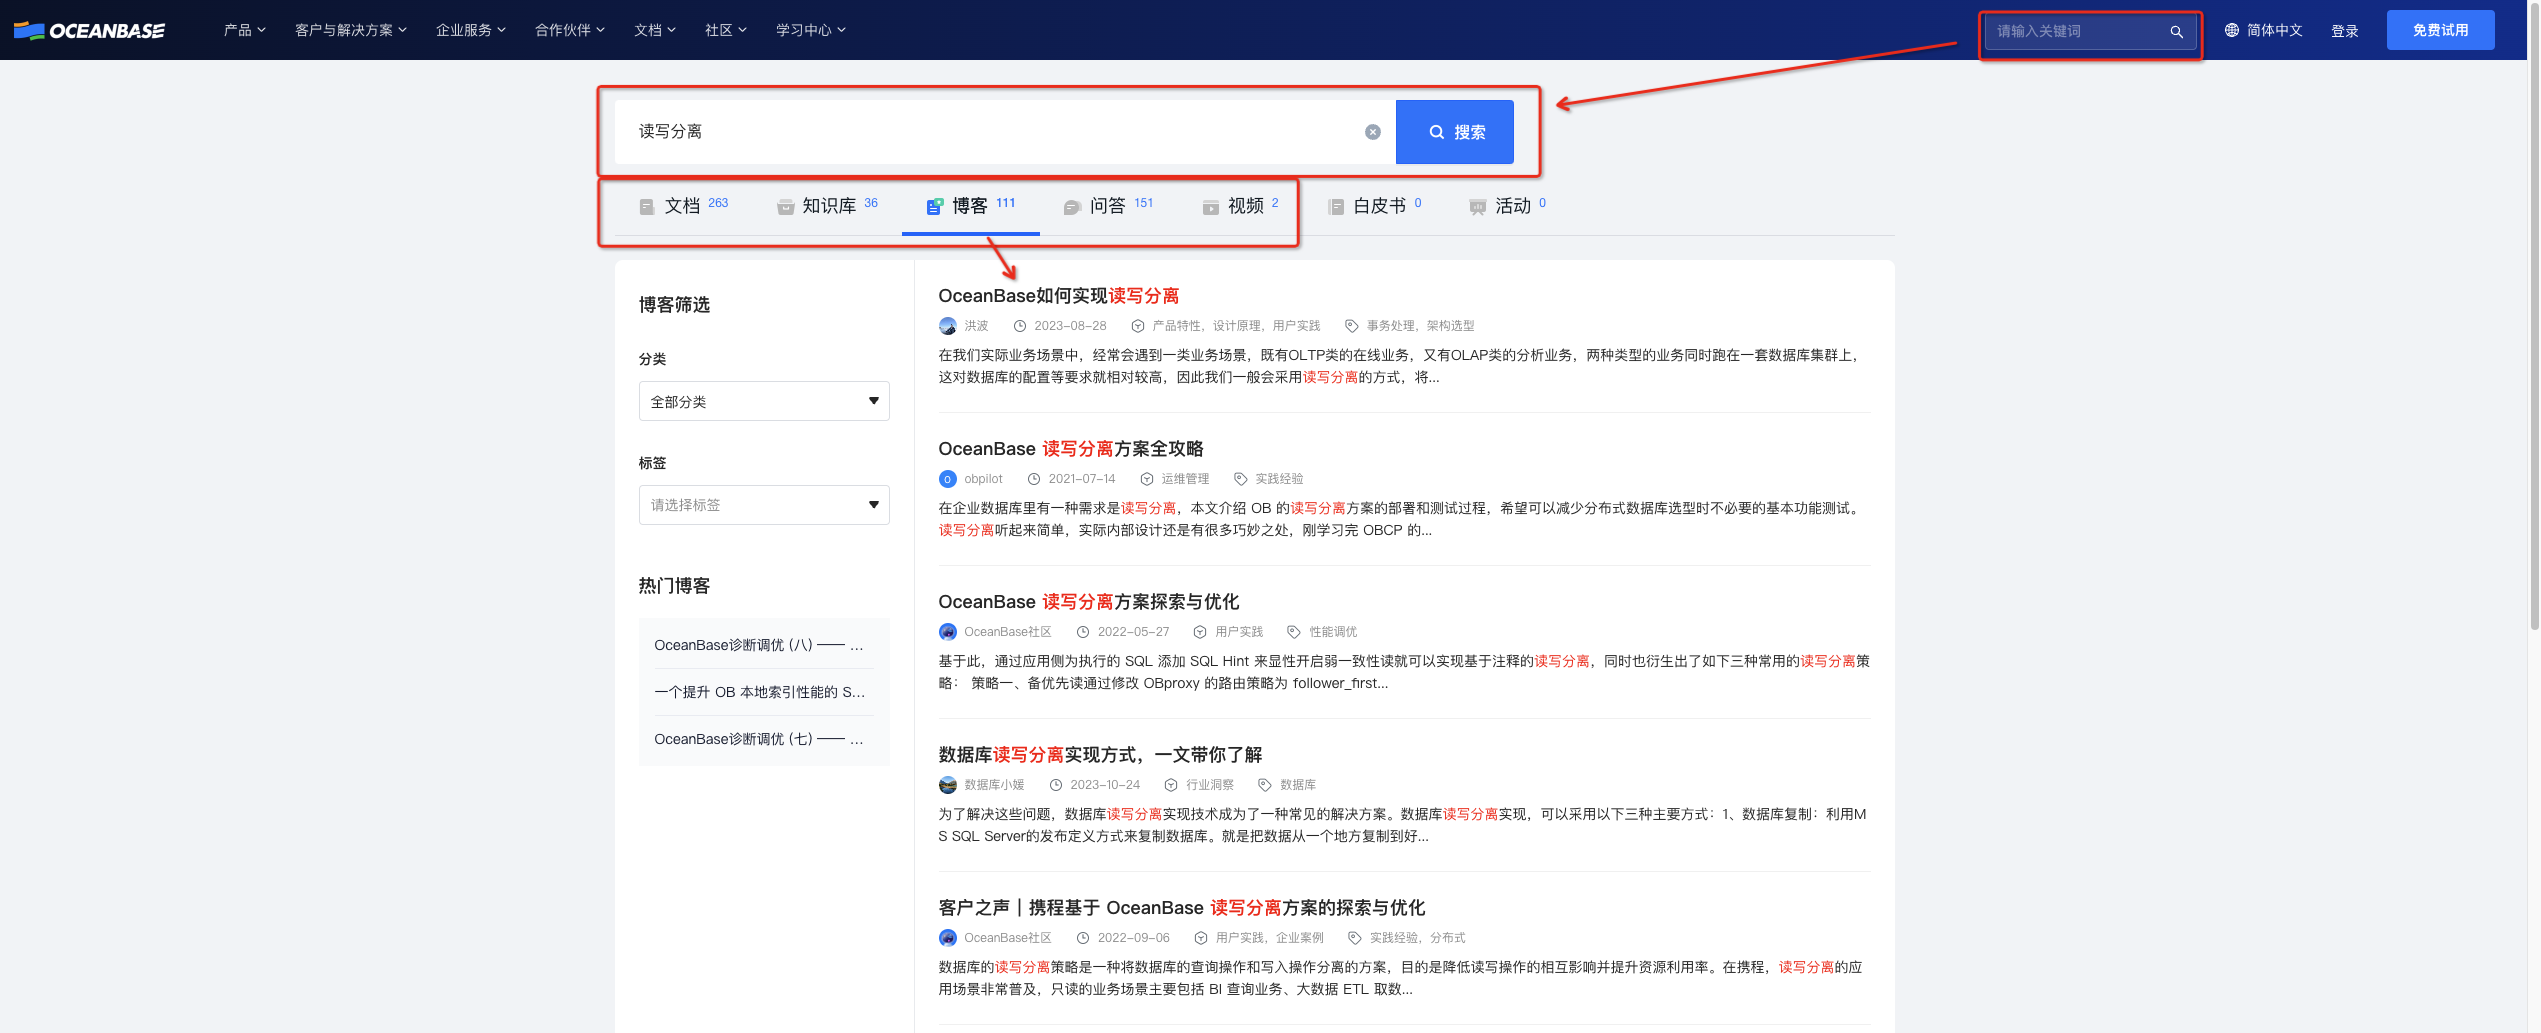This screenshot has height=1033, width=2541.
Task: Open 客户之声 携程 article
Action: (1181, 908)
